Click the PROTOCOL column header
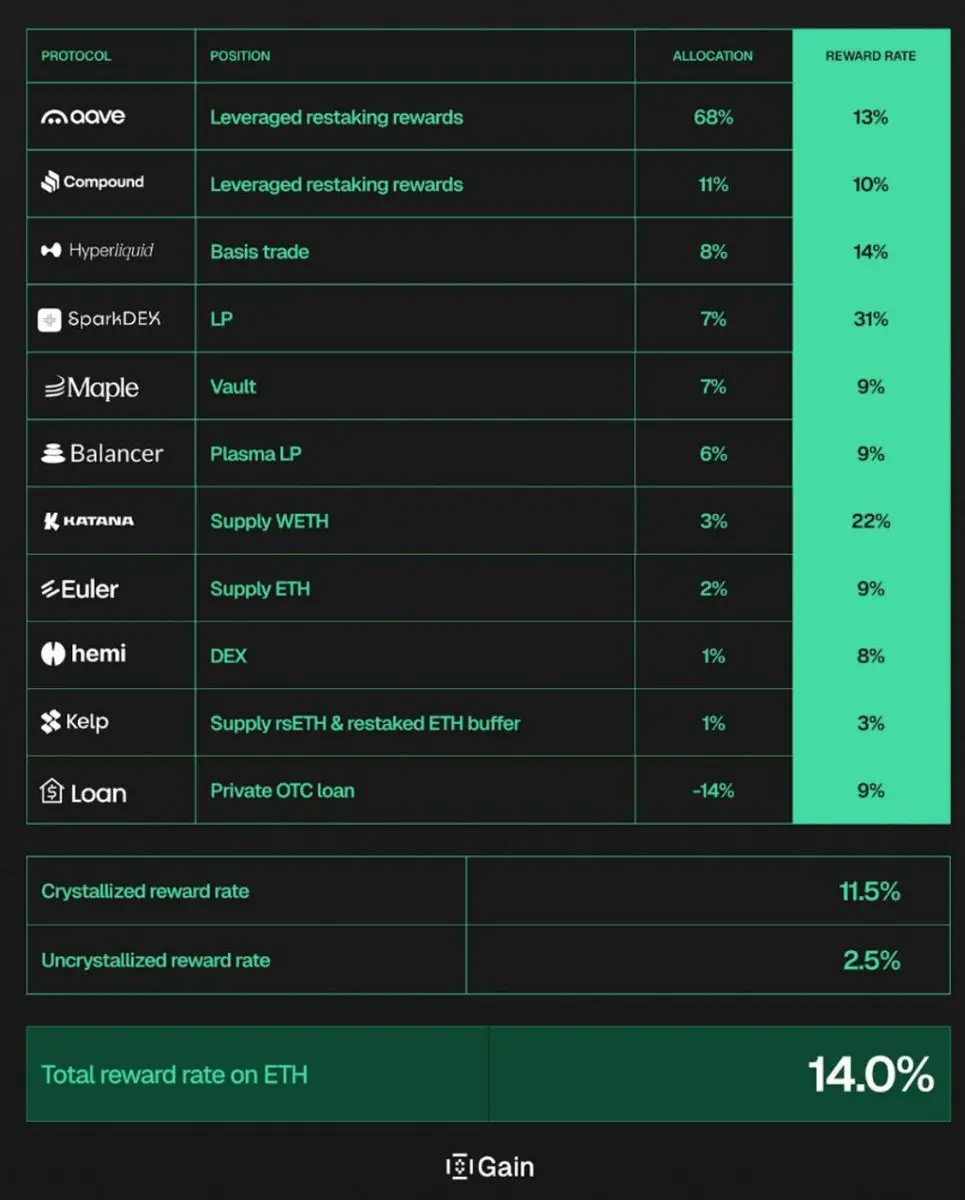Viewport: 965px width, 1200px height. click(76, 56)
